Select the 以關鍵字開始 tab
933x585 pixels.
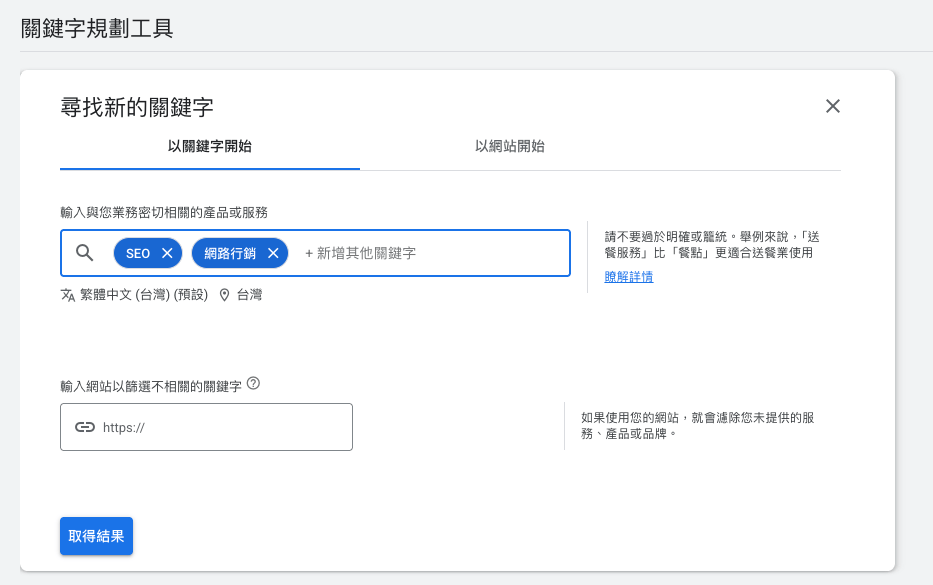coord(210,146)
